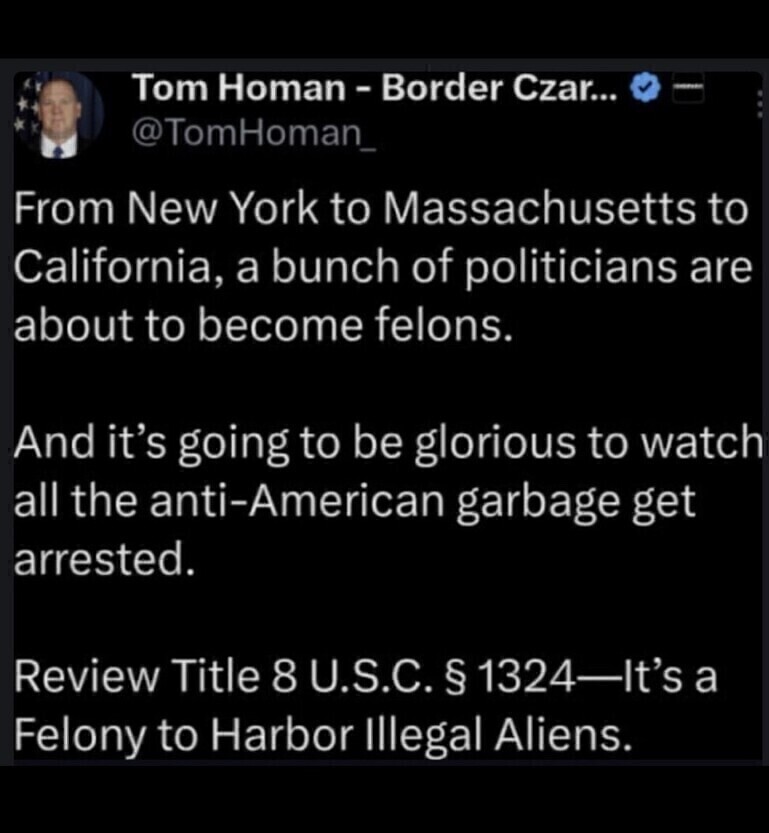Viewport: 769px width, 833px height.
Task: Click the word 'politicians' in the post
Action: tap(573, 267)
